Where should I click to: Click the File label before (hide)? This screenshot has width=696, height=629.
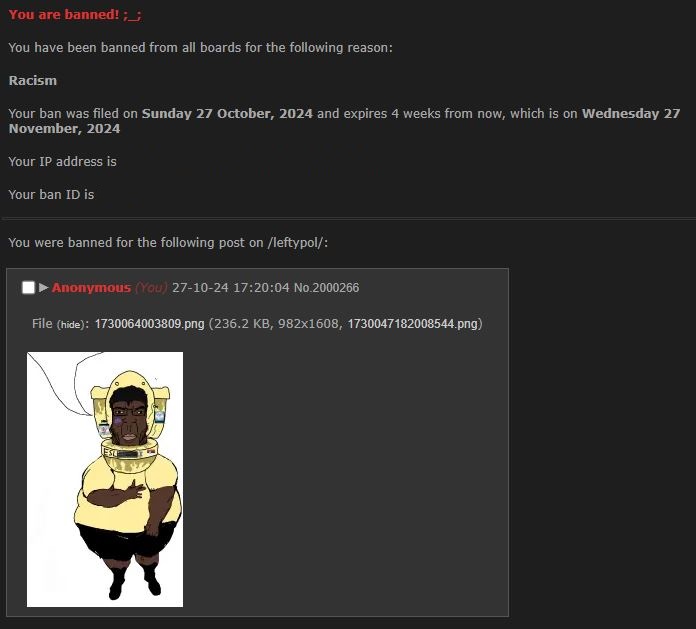click(x=42, y=324)
